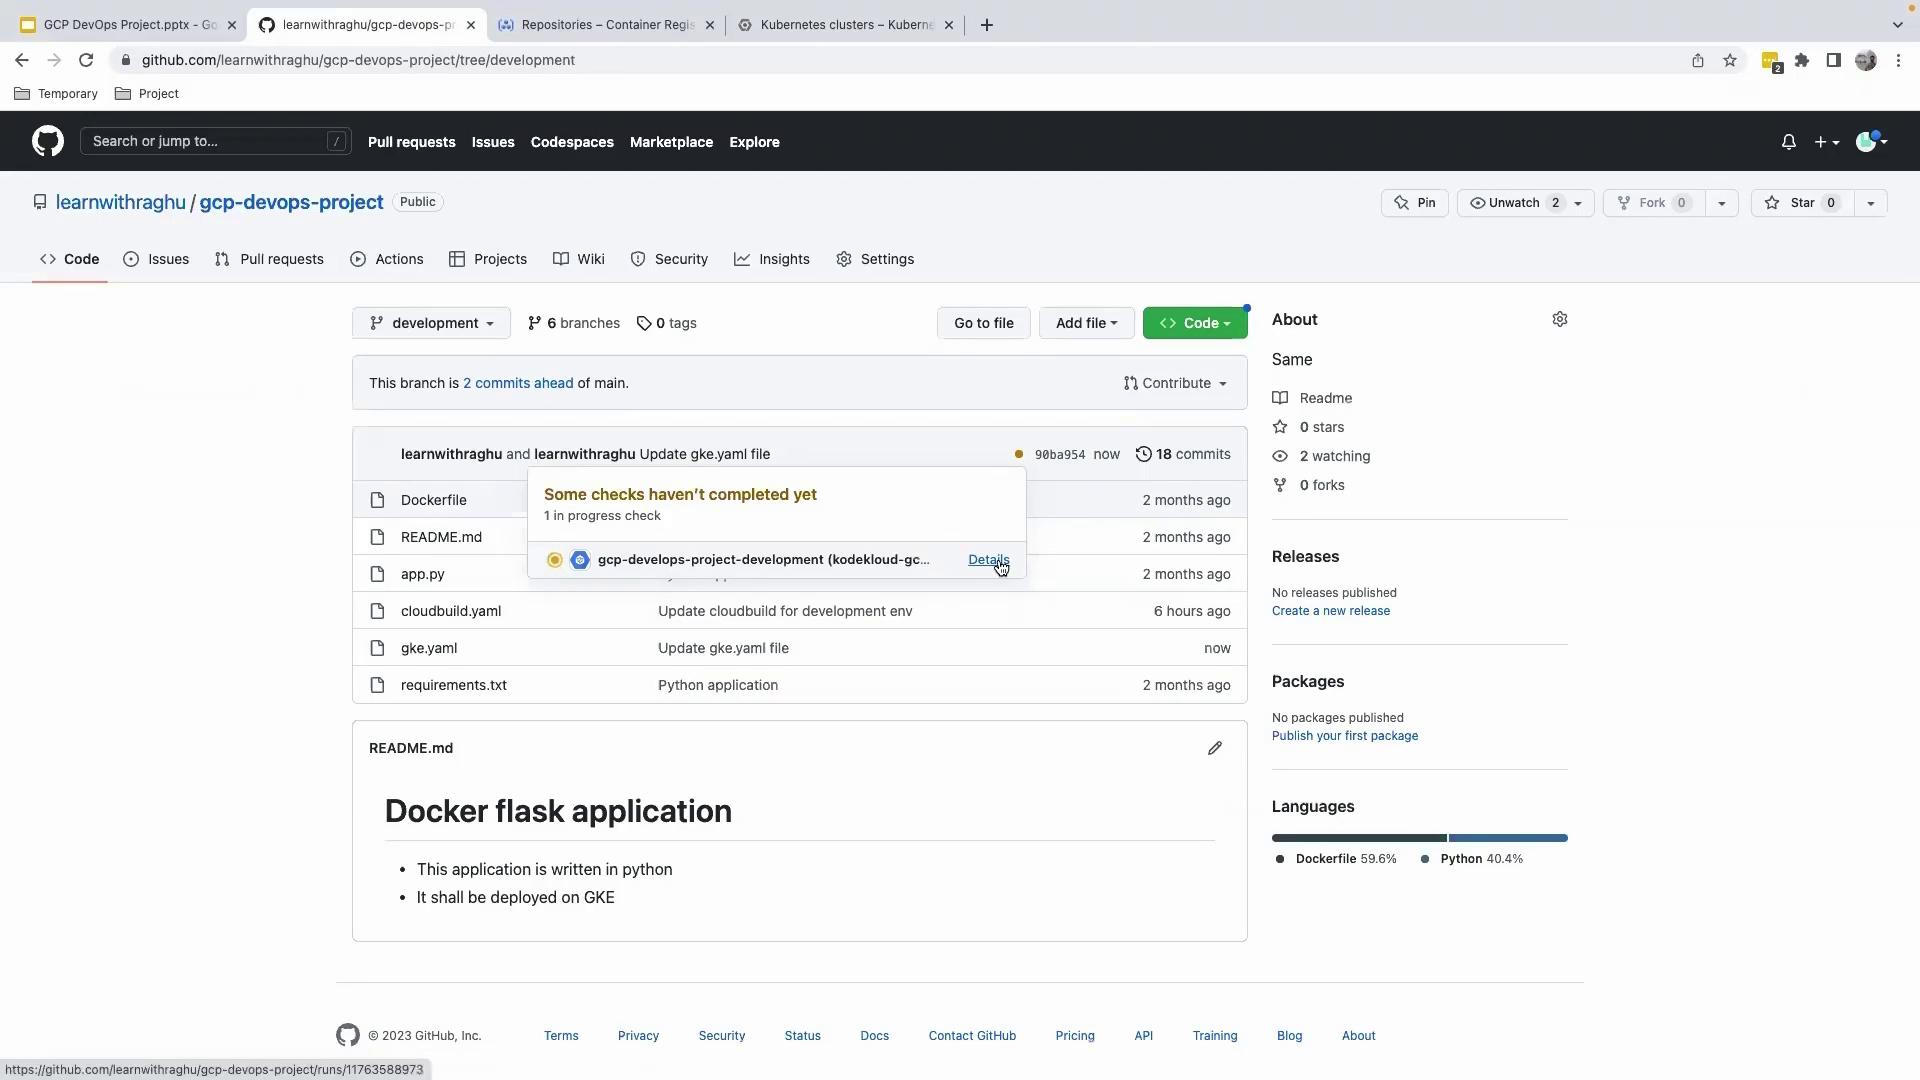Bookmark this page with the star icon
Image resolution: width=1920 pixels, height=1080 pixels.
pyautogui.click(x=1730, y=60)
